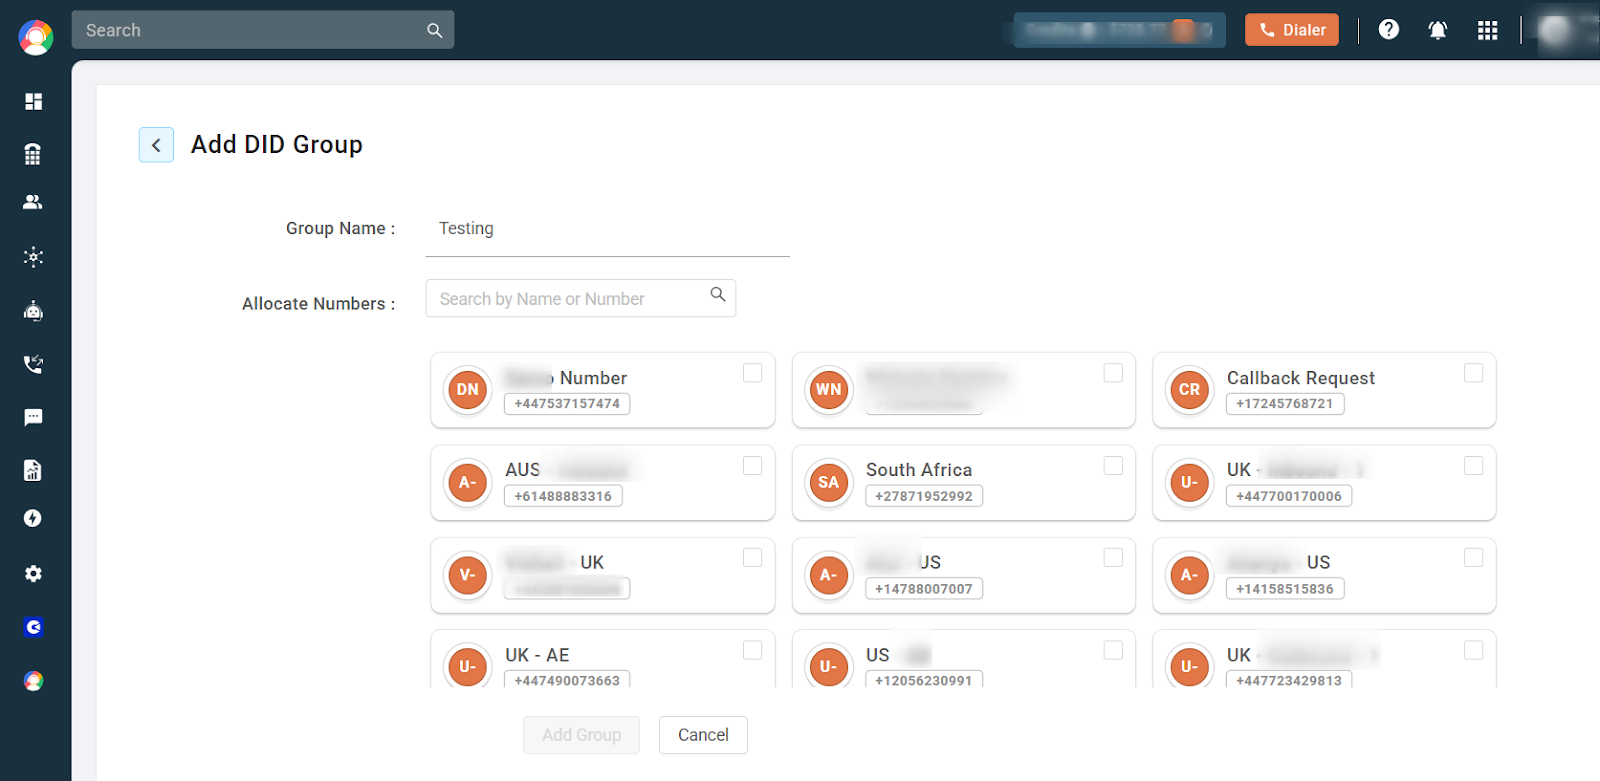Screen dimensions: 1600x781
Task: Click the Cancel button
Action: (x=703, y=735)
